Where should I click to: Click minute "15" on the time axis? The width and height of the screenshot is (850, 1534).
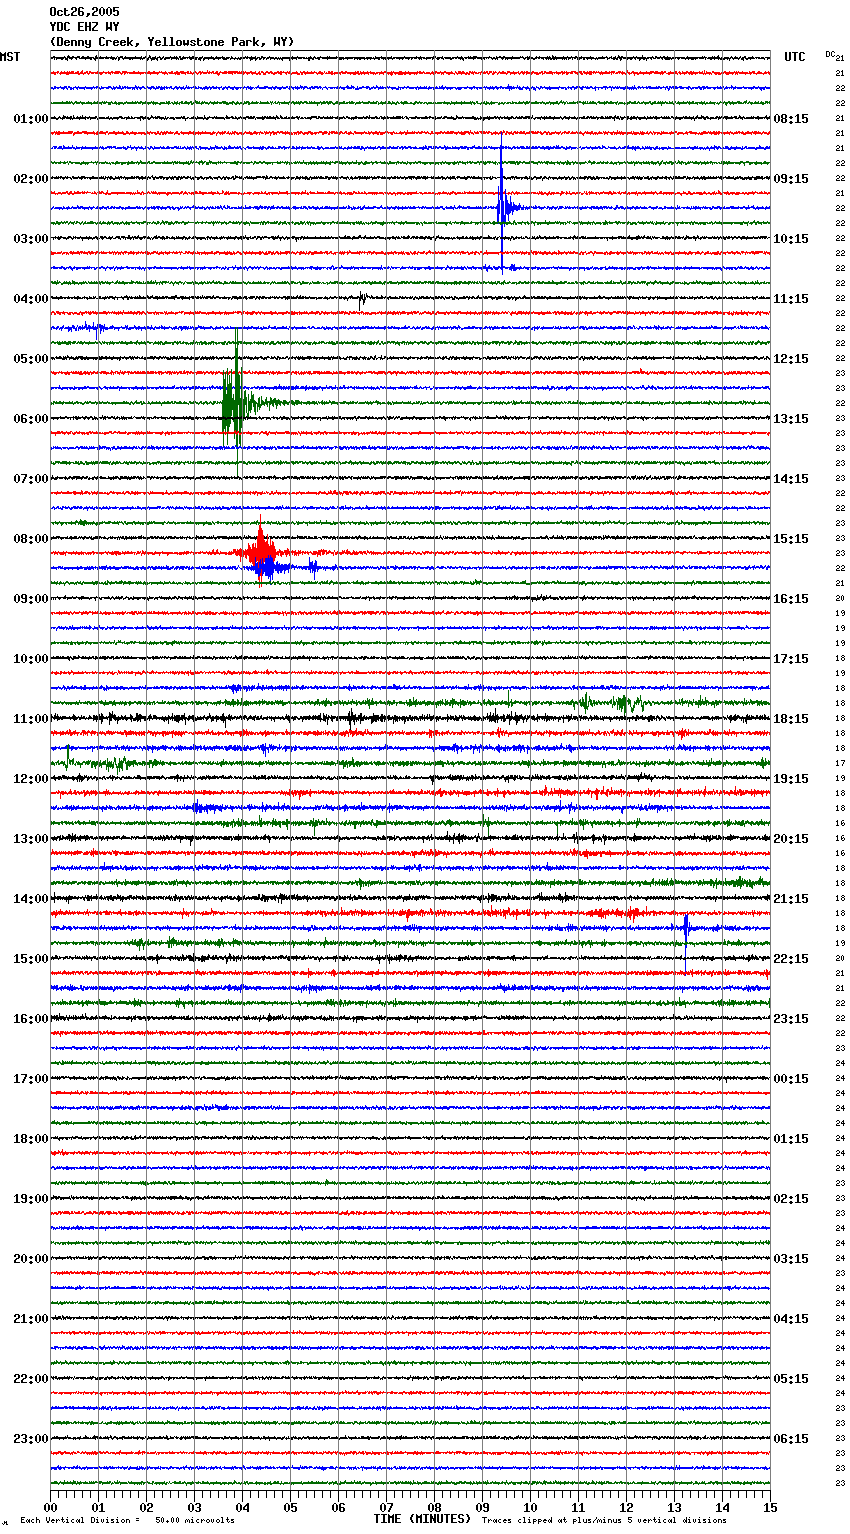[x=770, y=1507]
